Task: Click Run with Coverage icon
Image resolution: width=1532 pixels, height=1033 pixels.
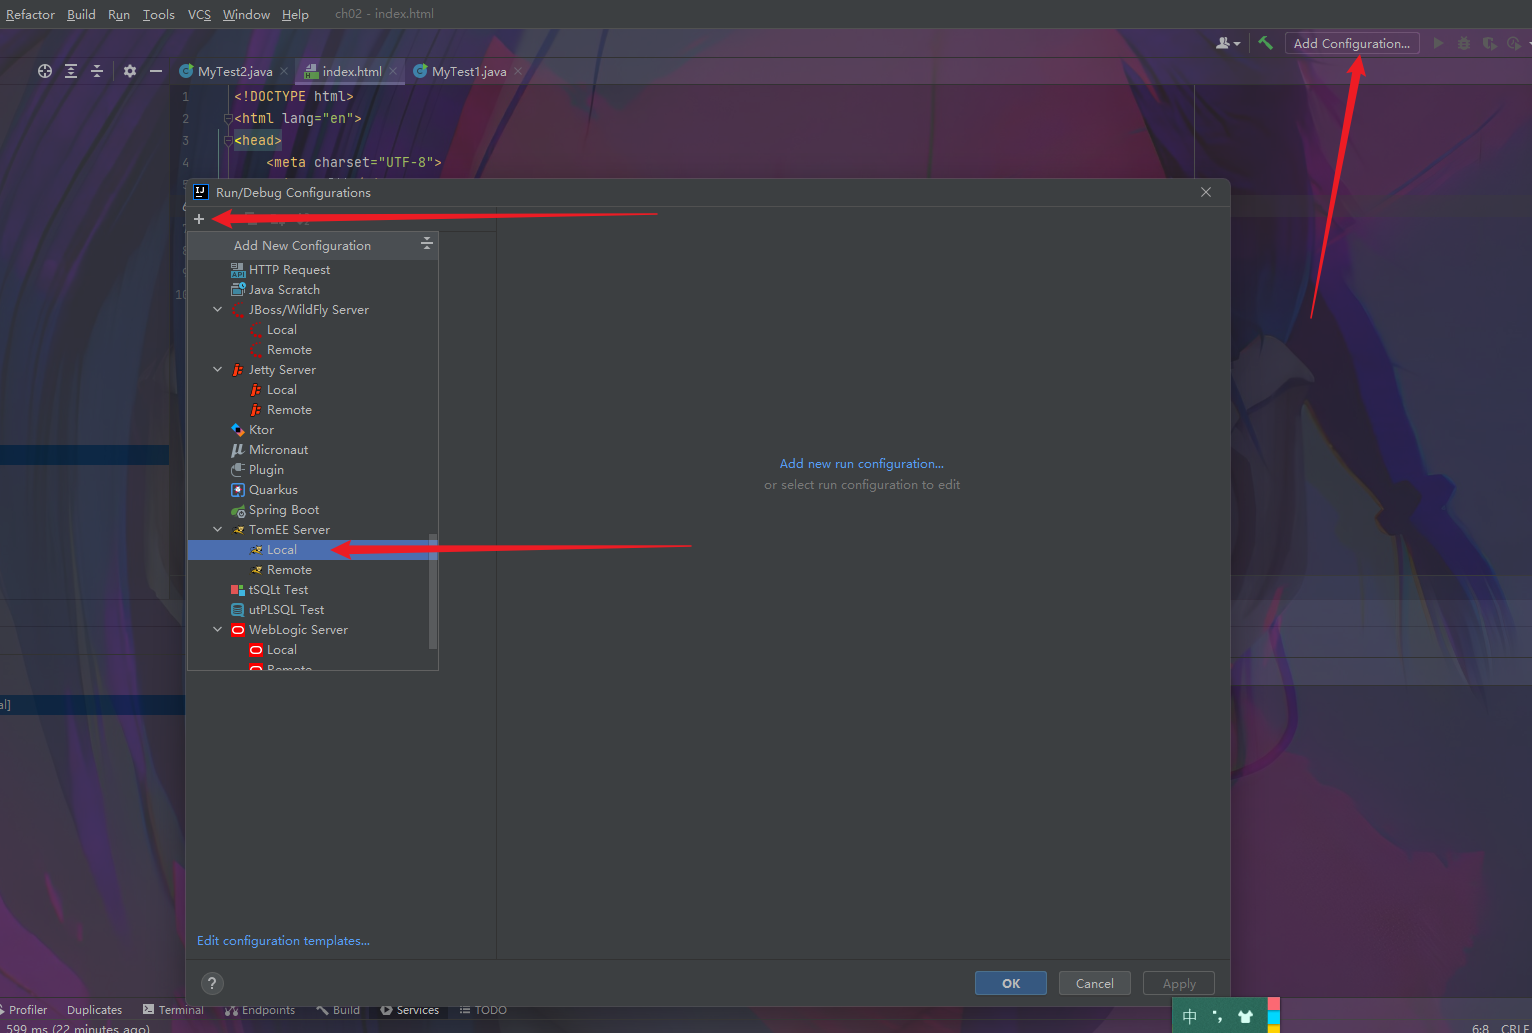Action: click(1489, 43)
